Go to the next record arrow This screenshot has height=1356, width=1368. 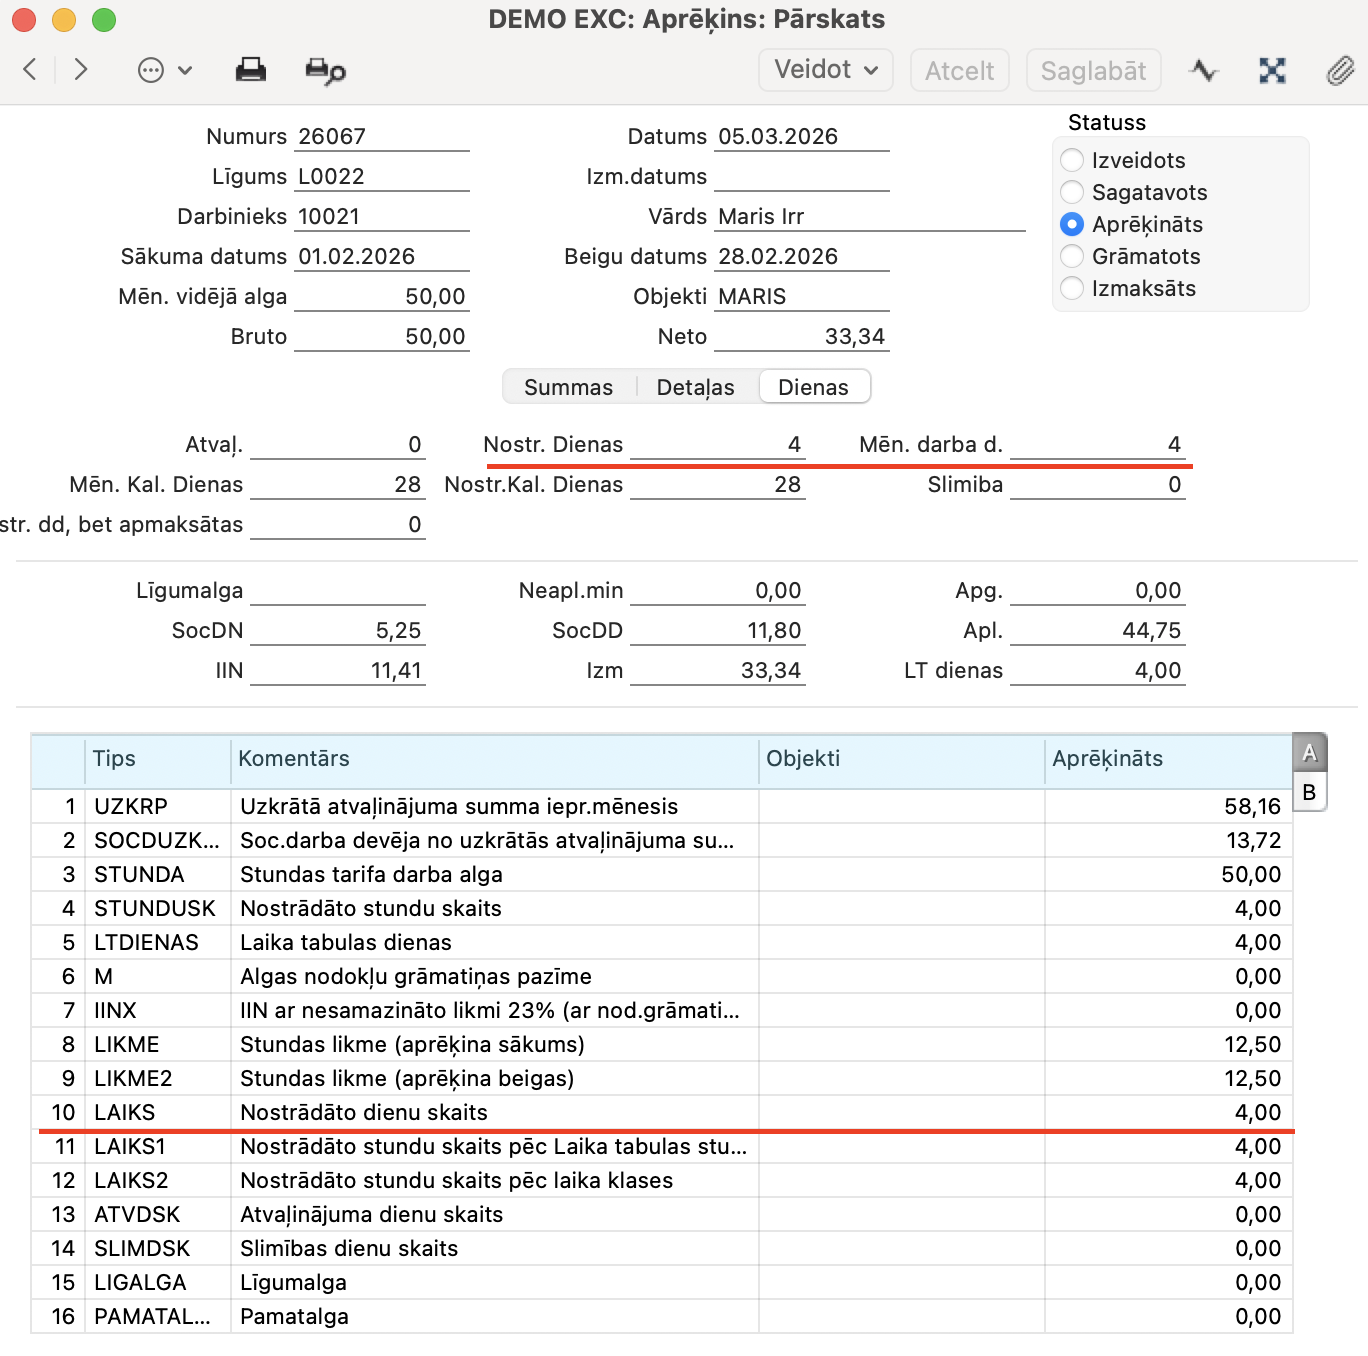pyautogui.click(x=81, y=70)
